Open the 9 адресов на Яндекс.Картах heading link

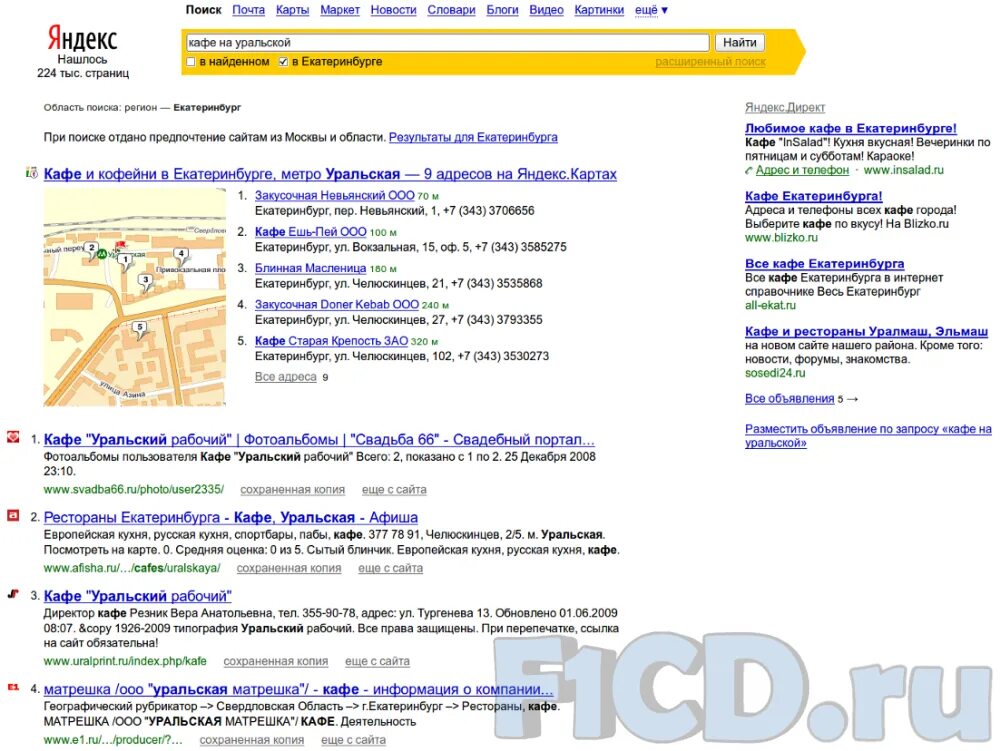tap(330, 174)
